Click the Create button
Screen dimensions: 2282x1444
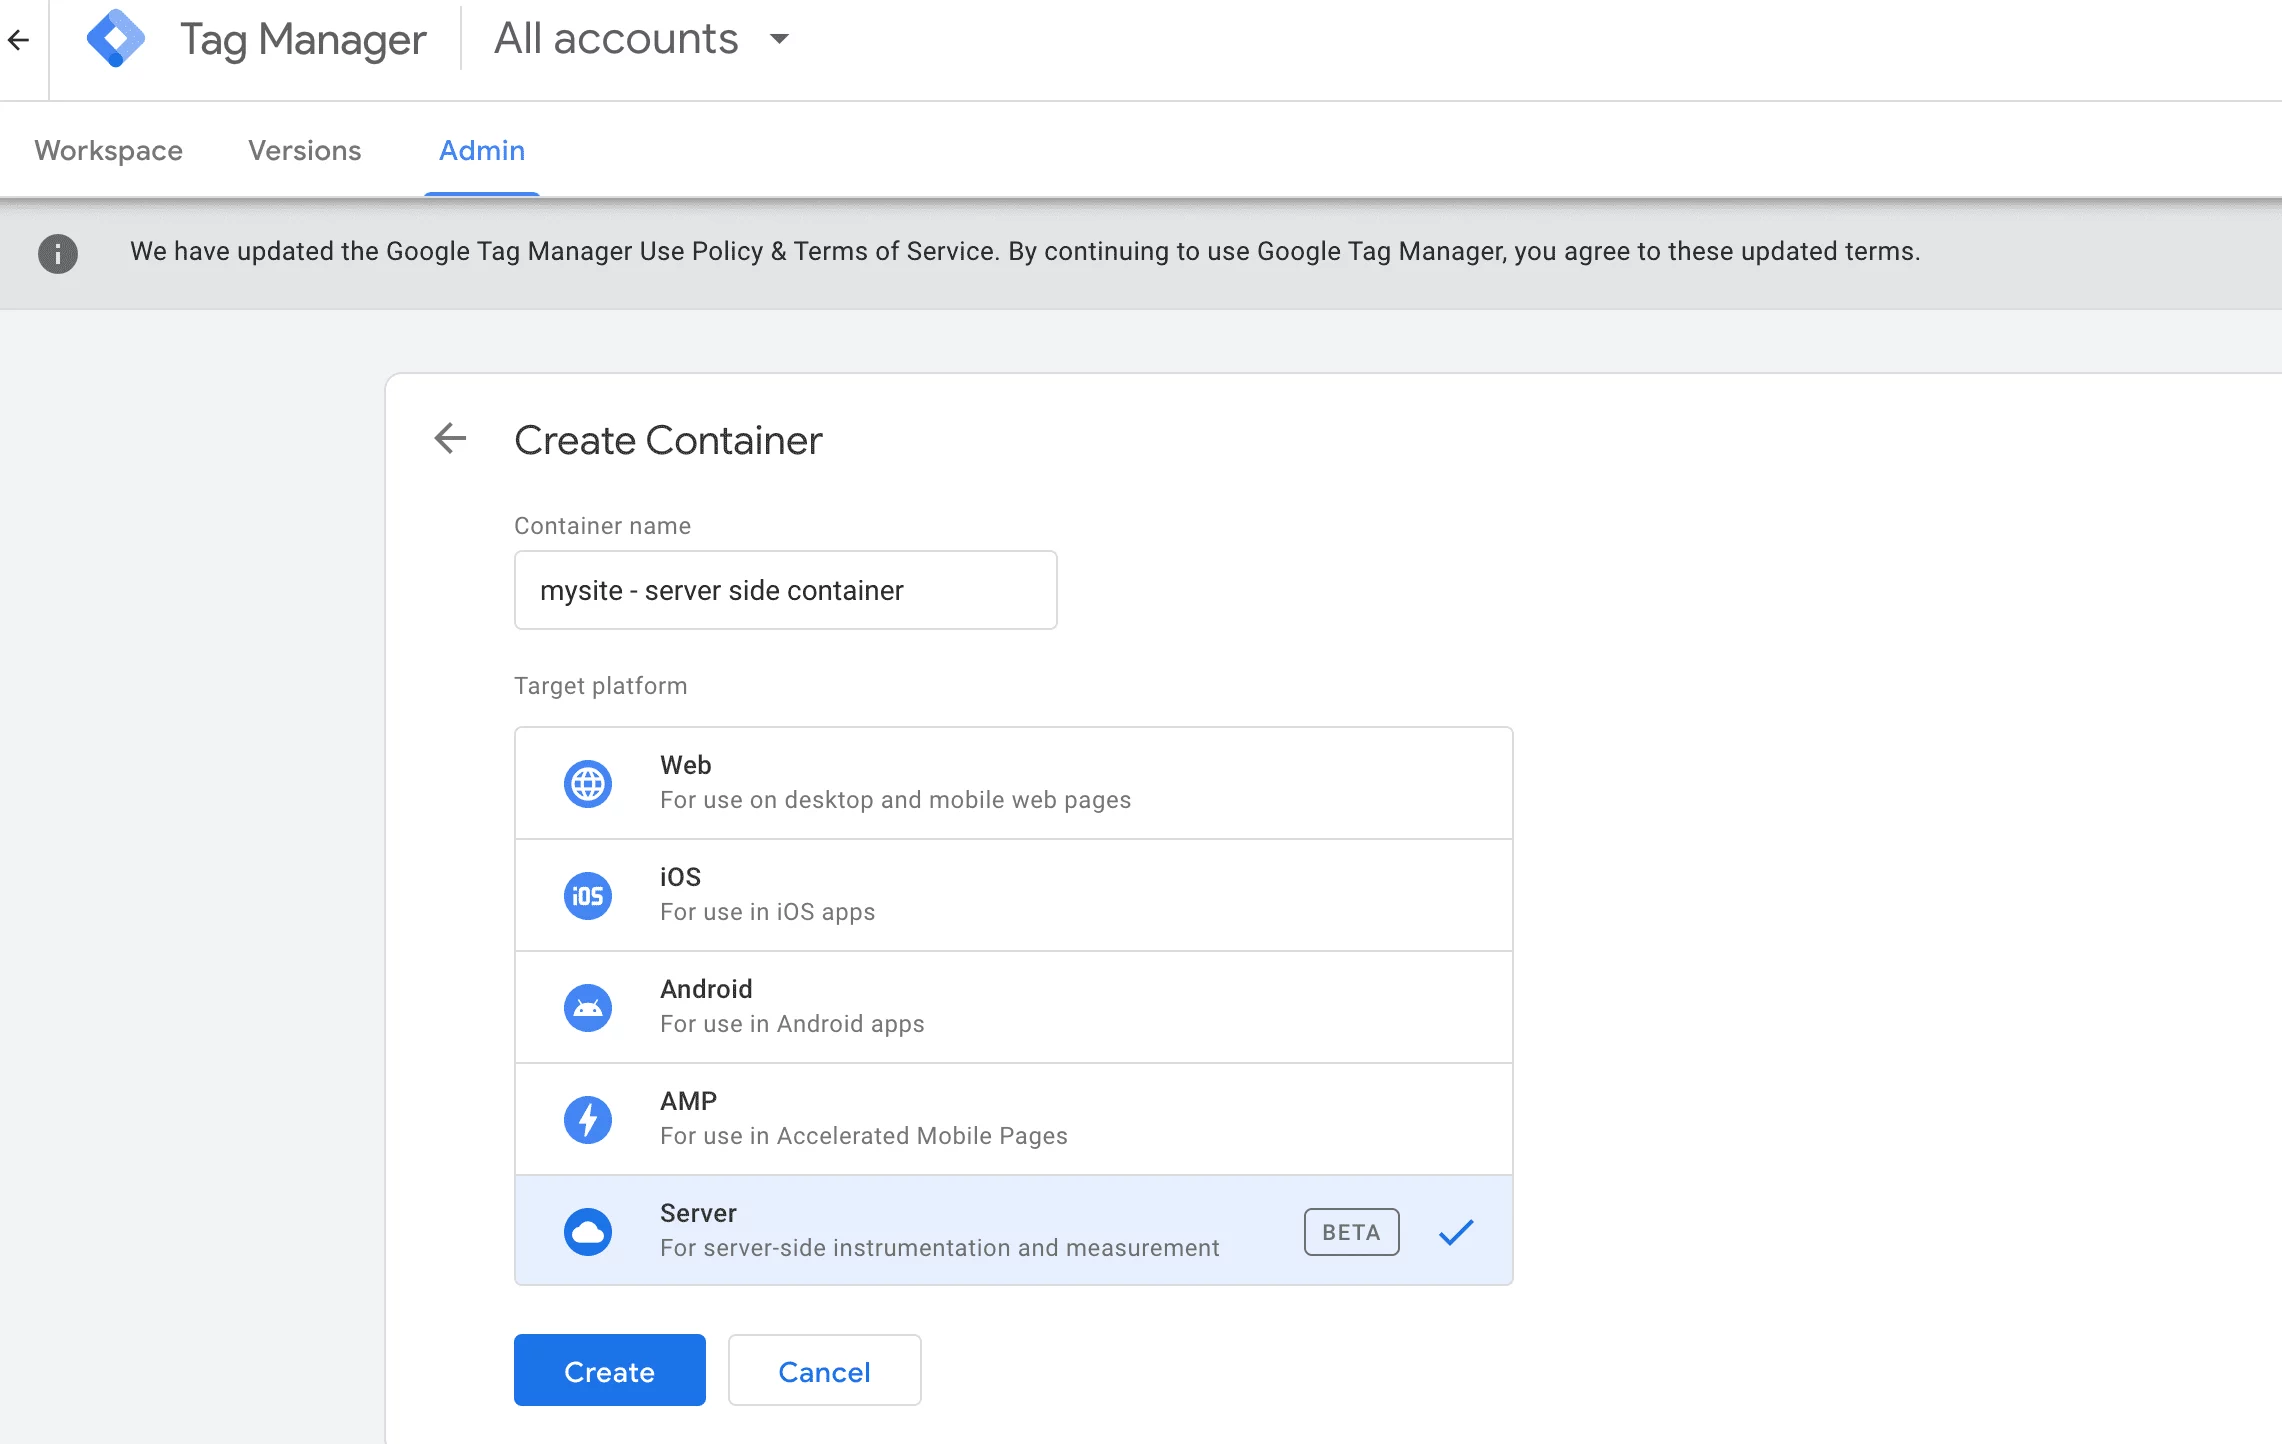click(610, 1370)
